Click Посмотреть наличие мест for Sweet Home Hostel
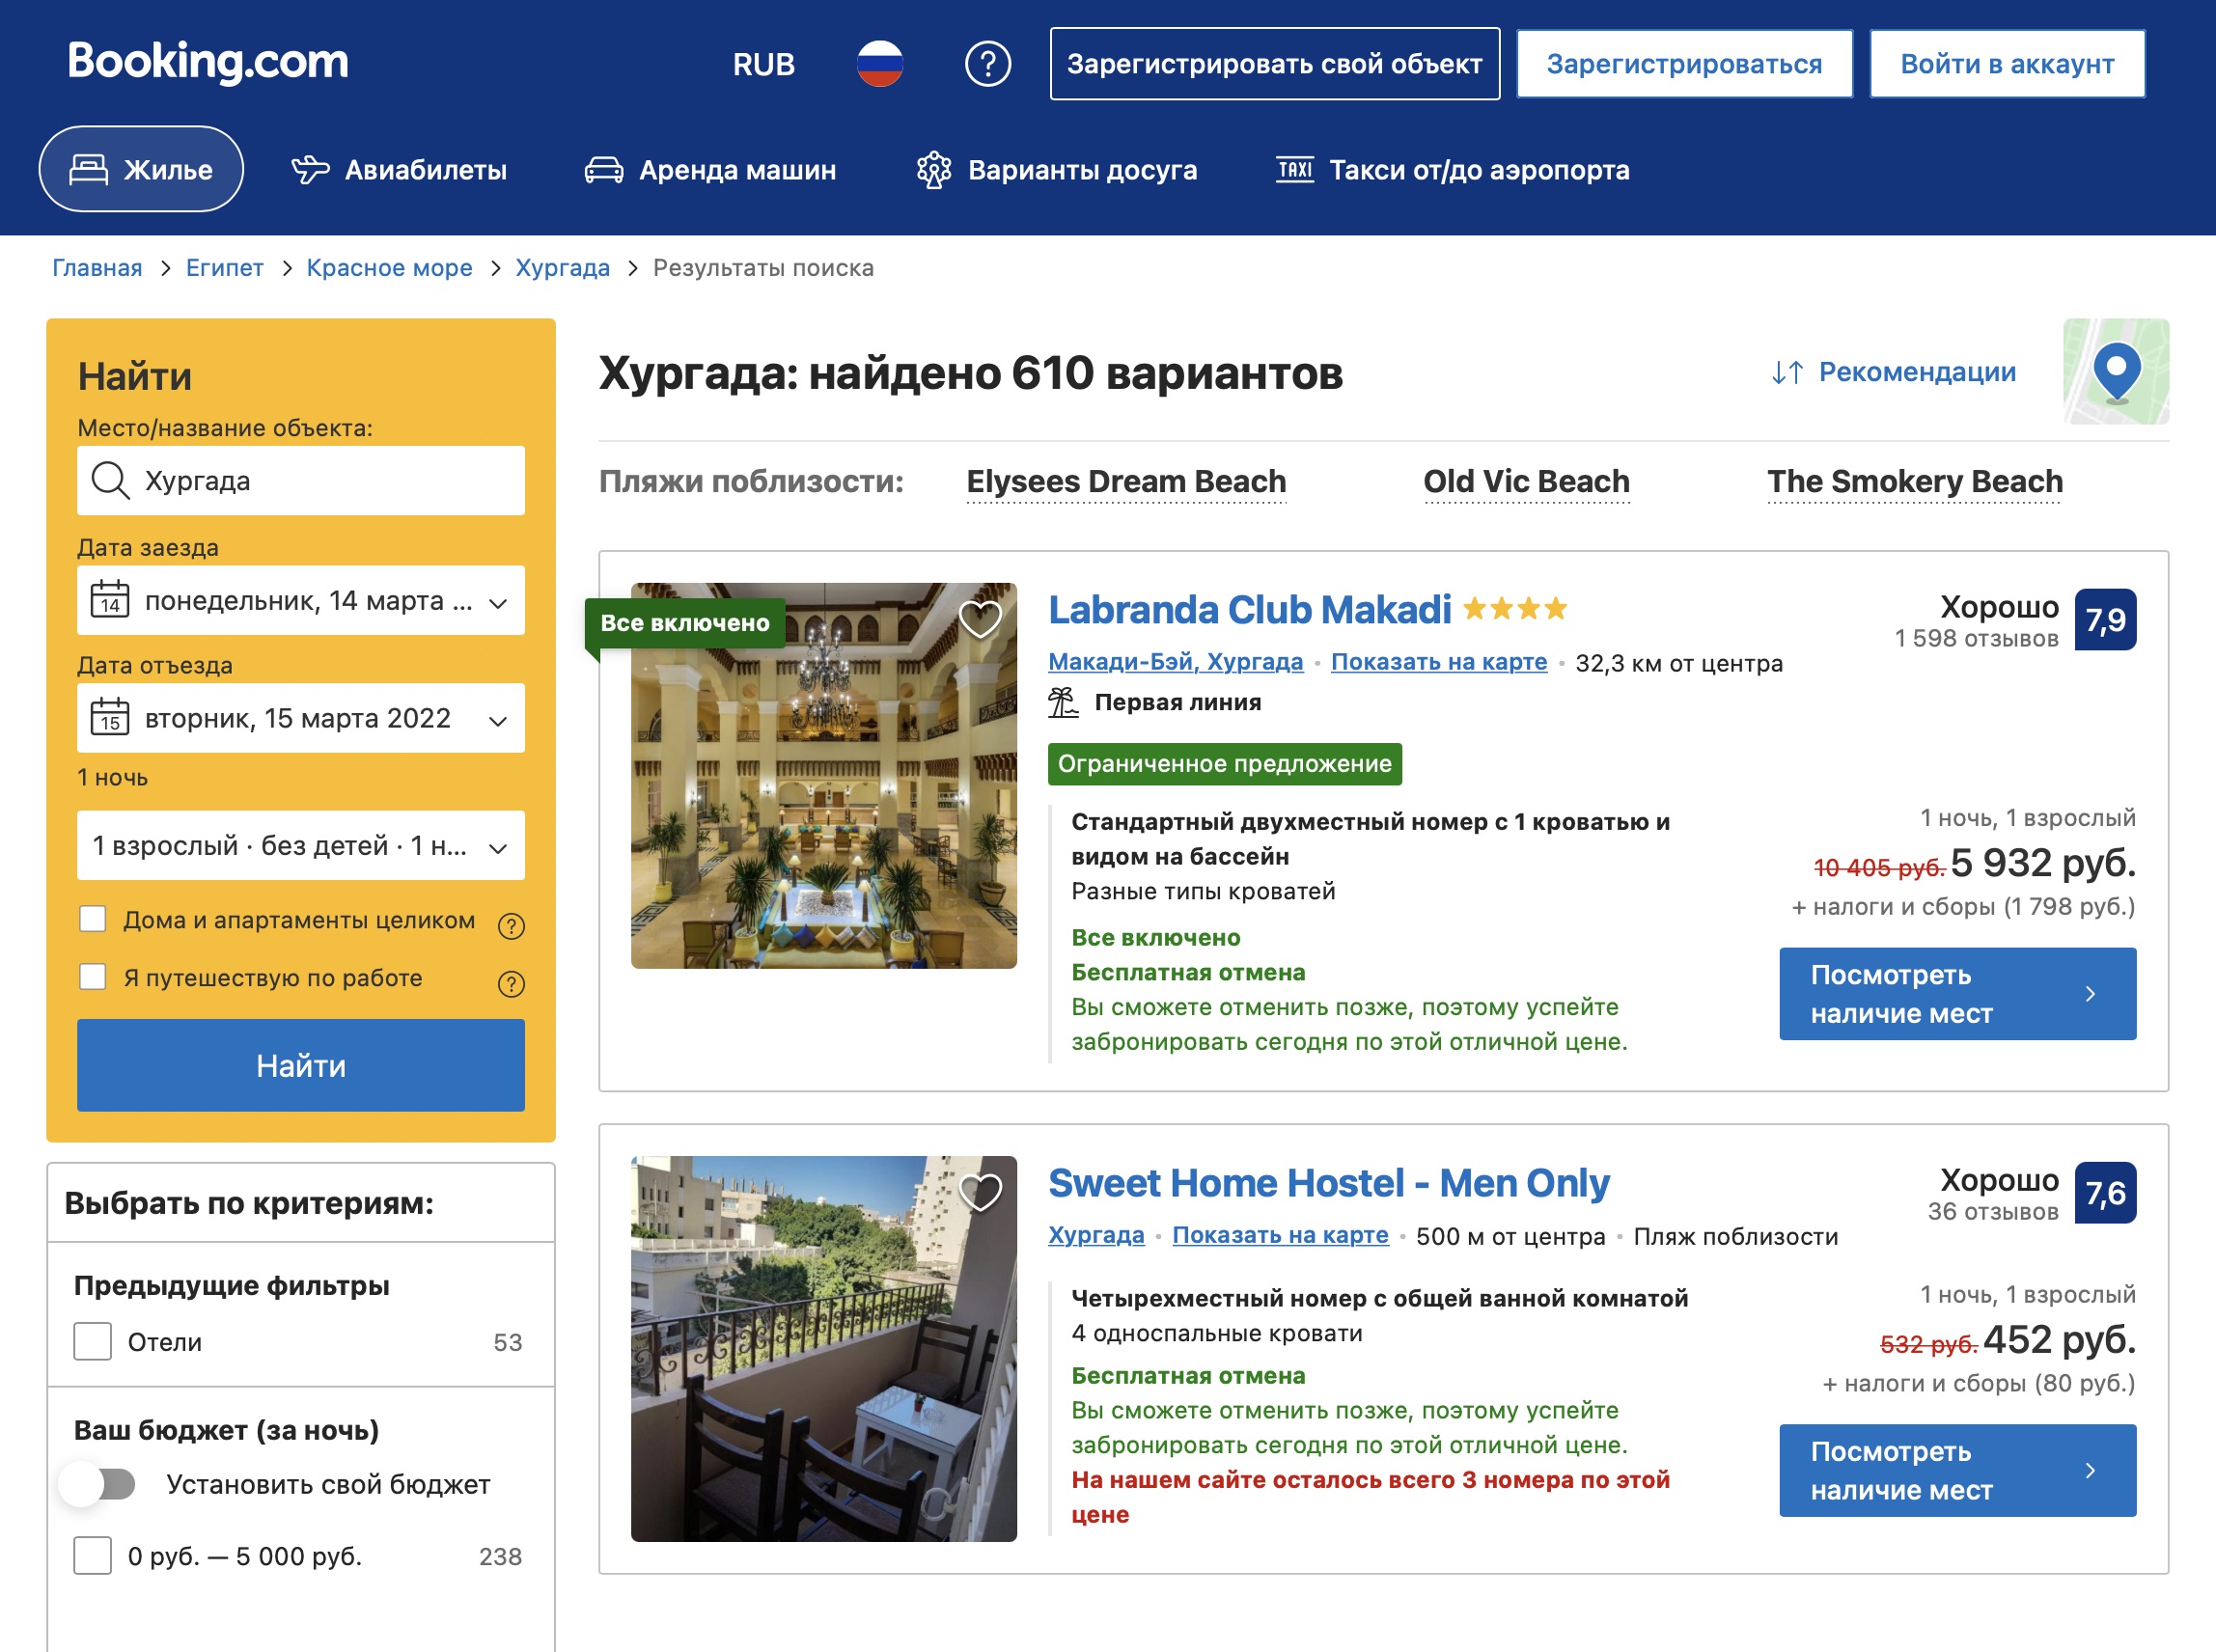This screenshot has height=1652, width=2216. click(x=1957, y=1471)
